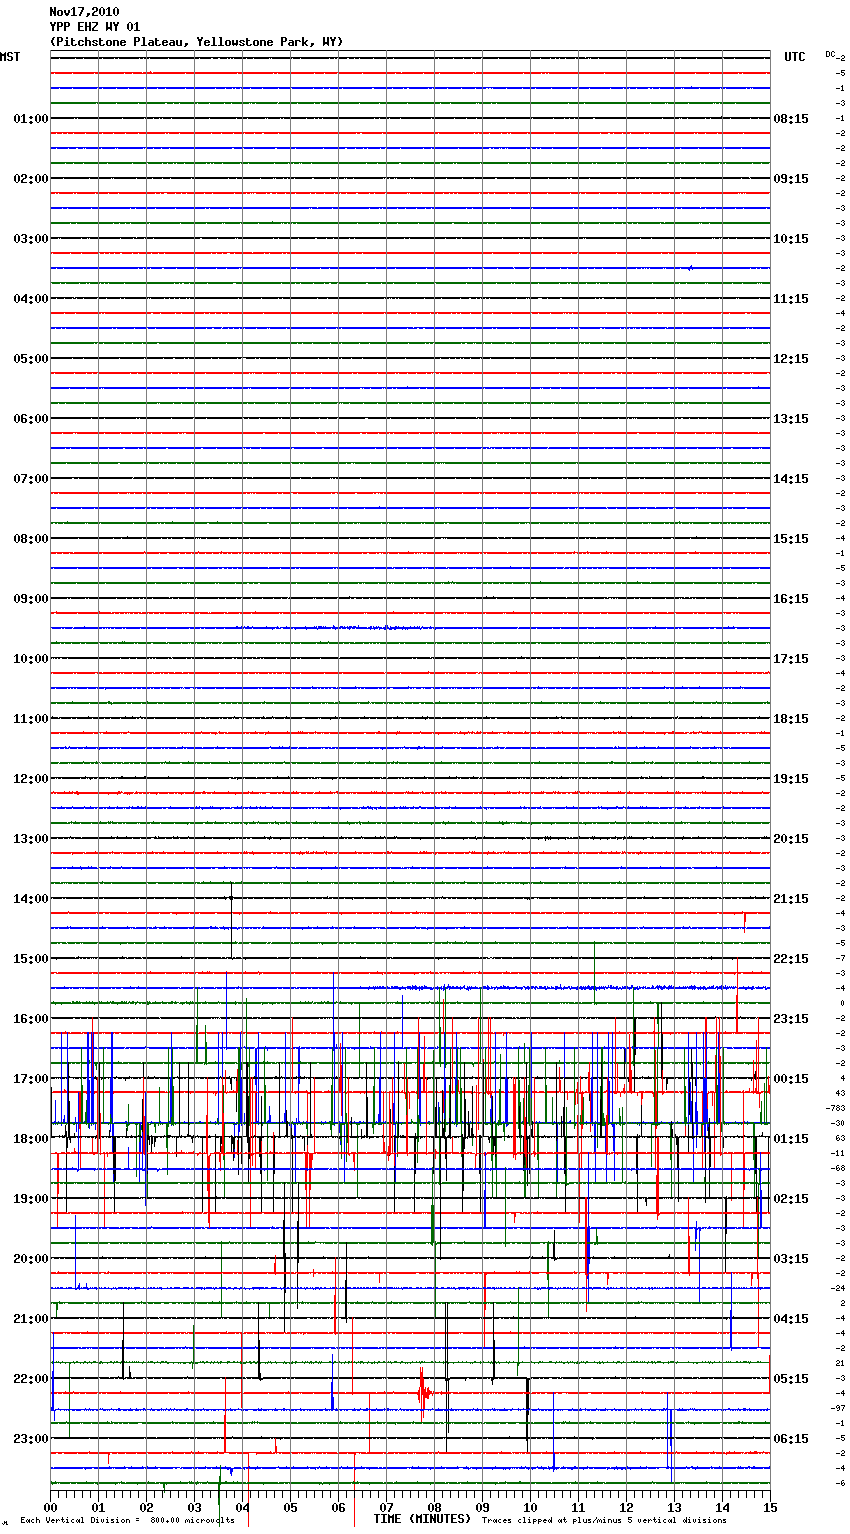Click the 11:15 UTC time label

791,299
